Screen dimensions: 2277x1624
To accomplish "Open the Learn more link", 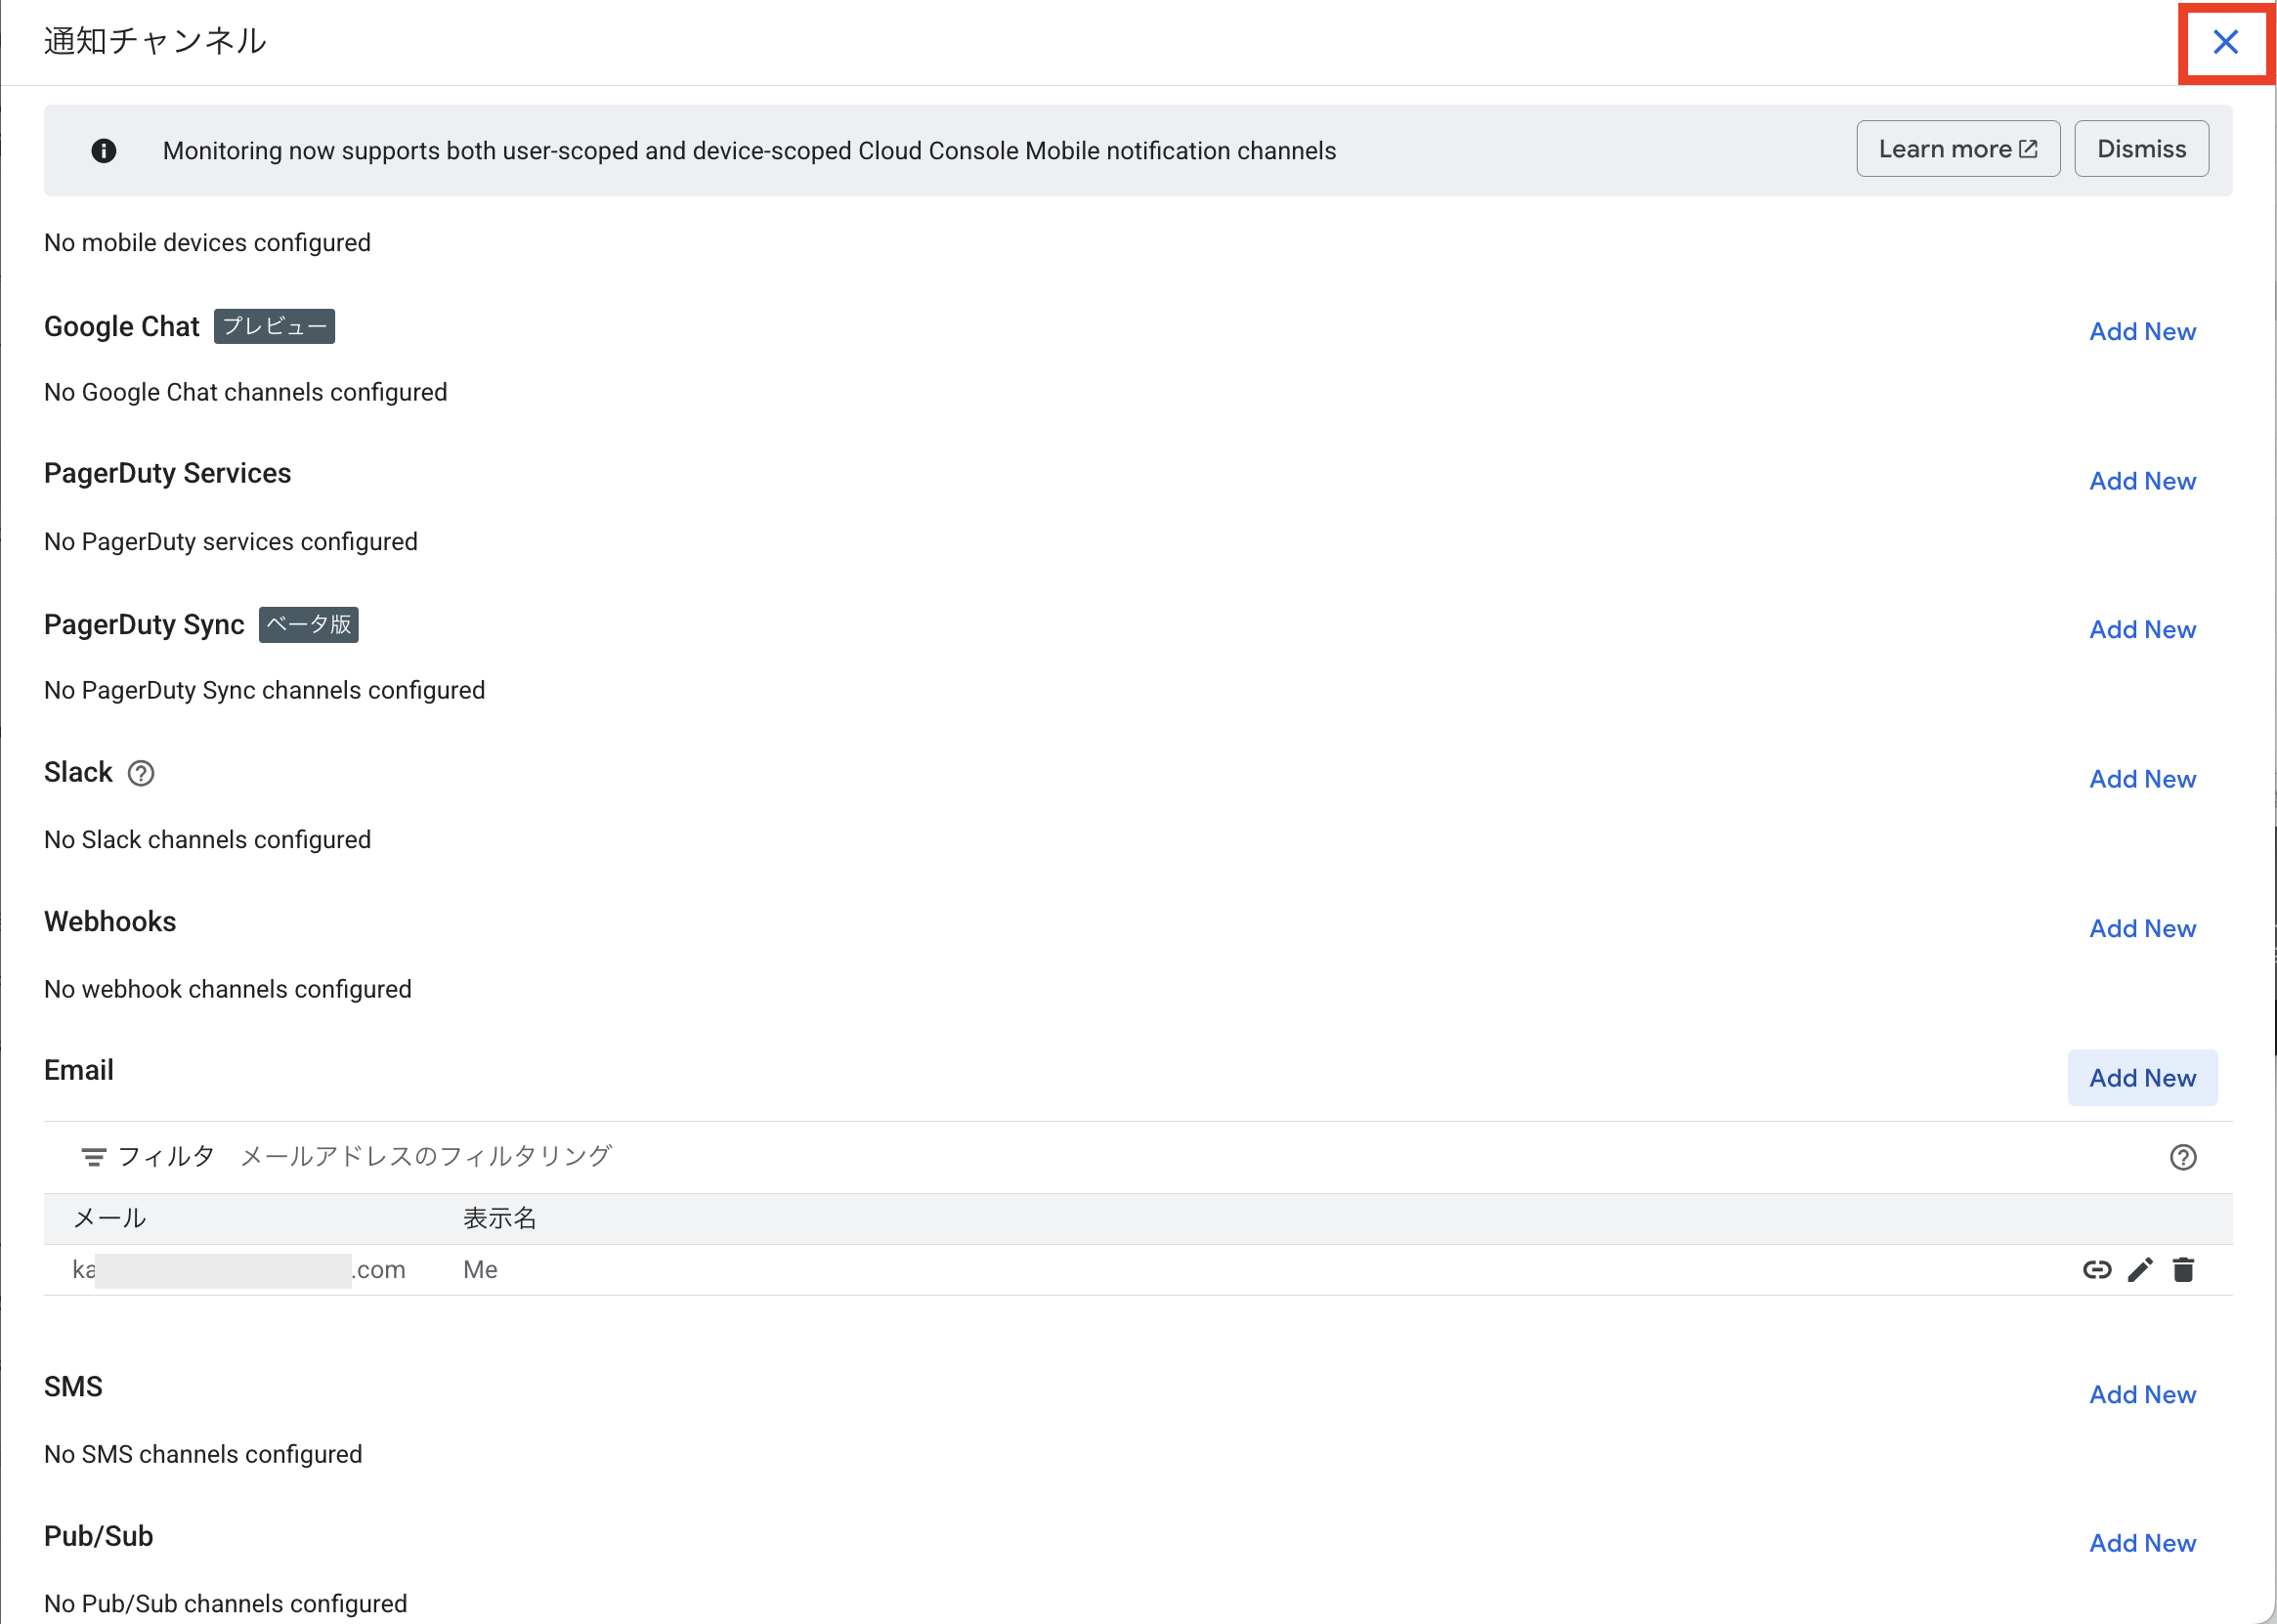I will pos(1957,149).
